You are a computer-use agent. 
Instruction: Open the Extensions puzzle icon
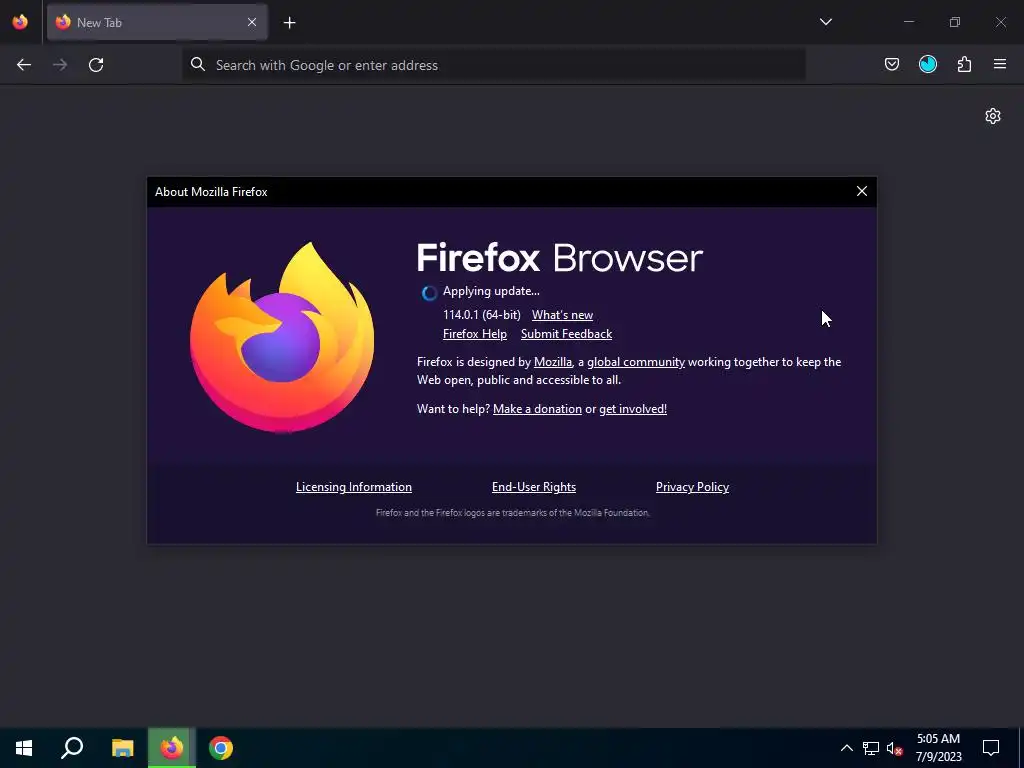pyautogui.click(x=964, y=64)
